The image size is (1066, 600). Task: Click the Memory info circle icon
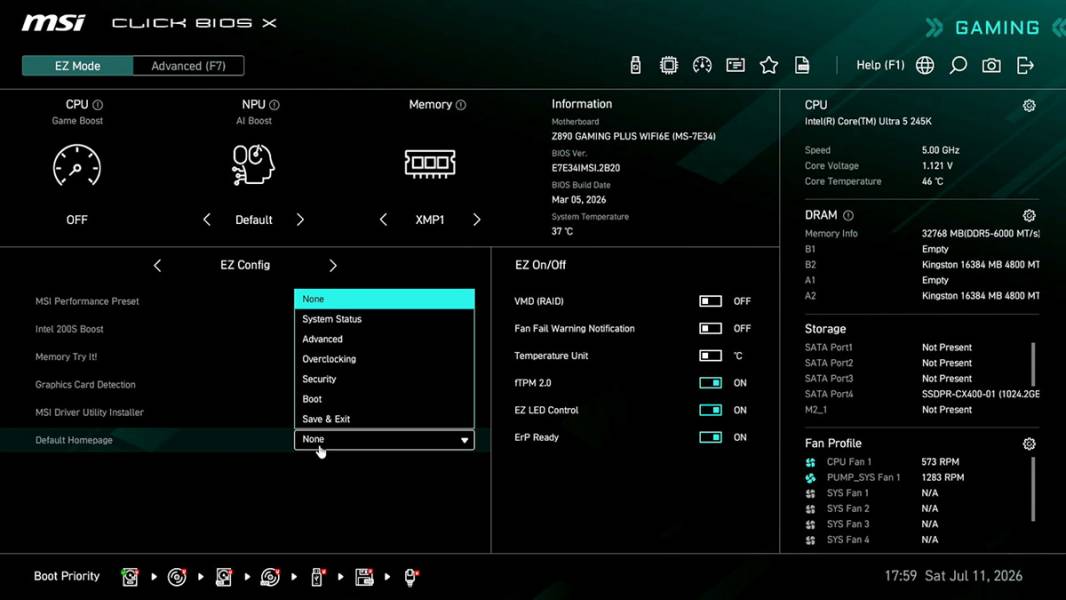tap(461, 105)
